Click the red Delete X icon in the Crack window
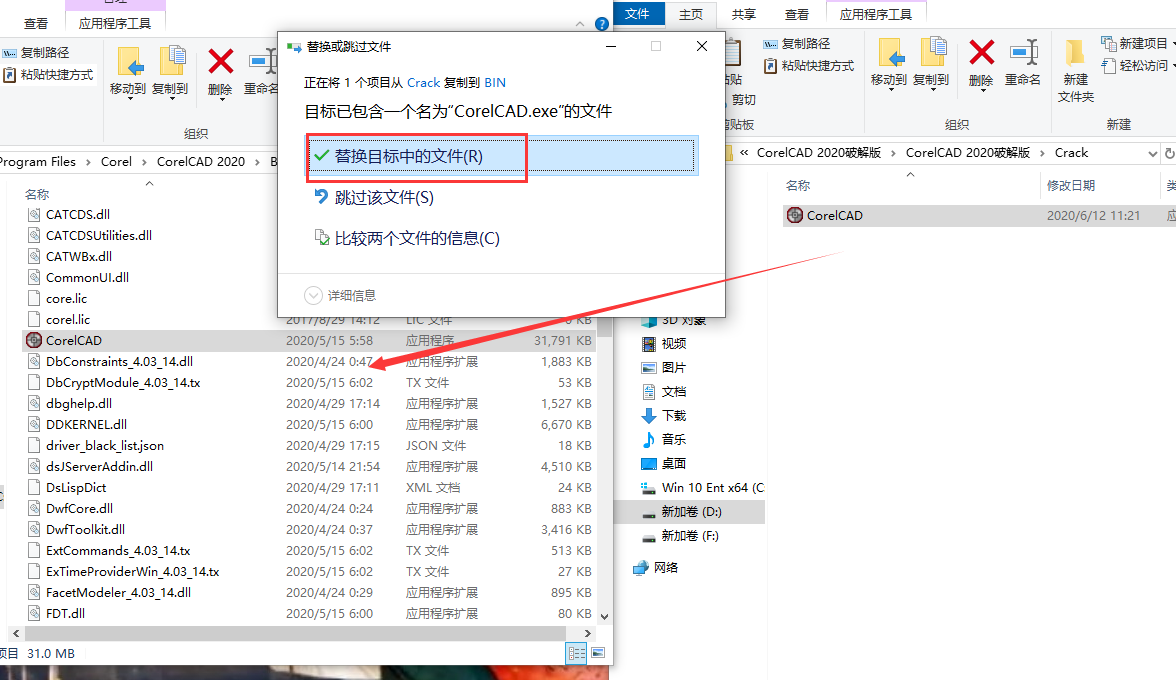This screenshot has height=680, width=1176. coord(981,56)
